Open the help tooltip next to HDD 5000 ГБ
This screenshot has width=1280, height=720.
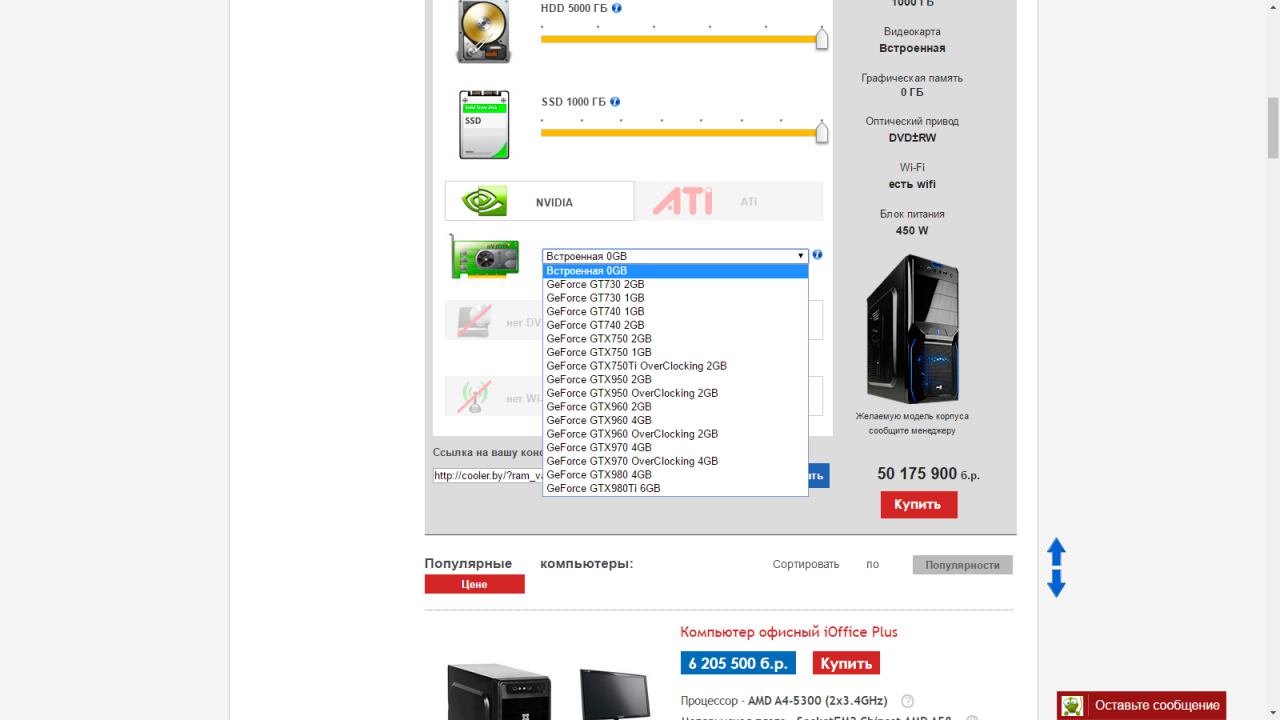point(617,8)
